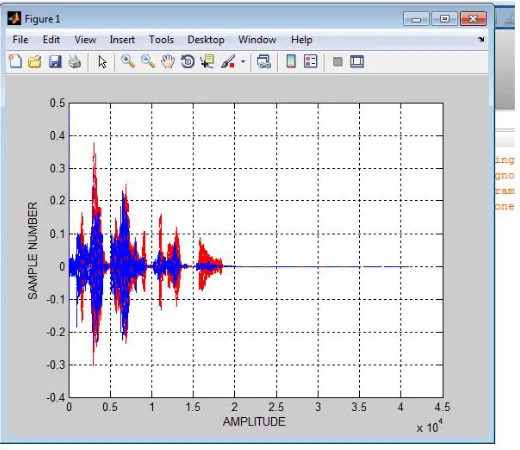Click the Figure 1 title text
Image resolution: width=520 pixels, height=450 pixels.
(x=42, y=19)
